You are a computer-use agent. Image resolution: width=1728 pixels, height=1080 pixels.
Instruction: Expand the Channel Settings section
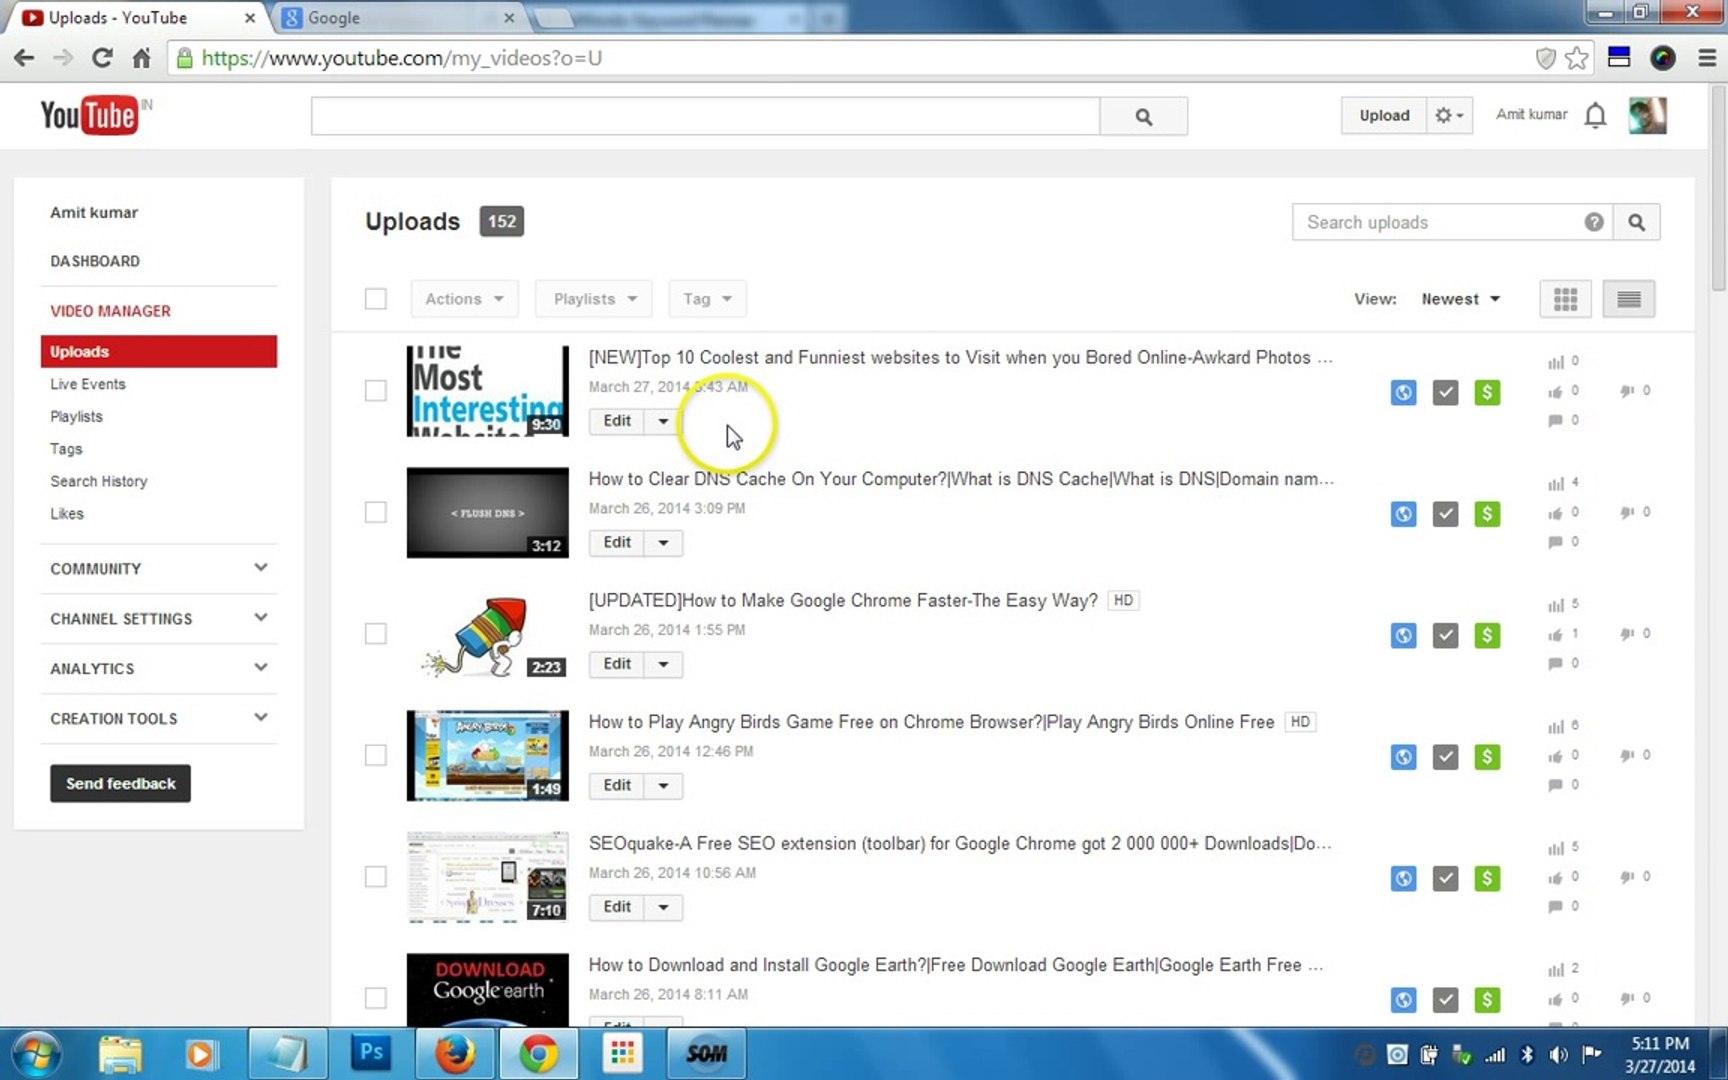point(159,619)
